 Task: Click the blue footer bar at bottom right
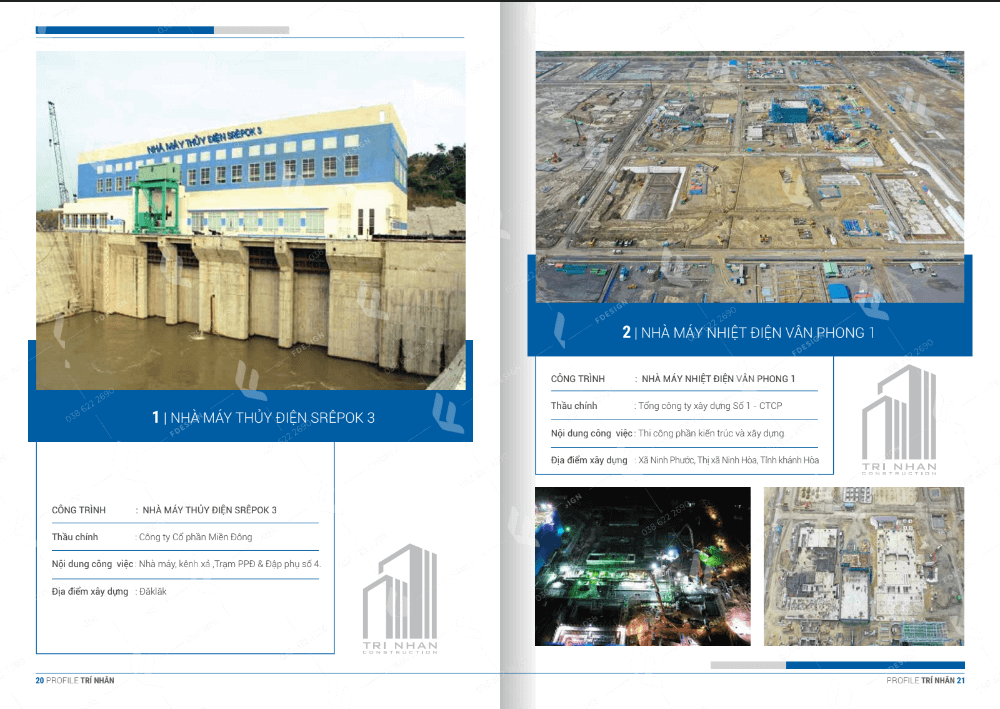875,665
